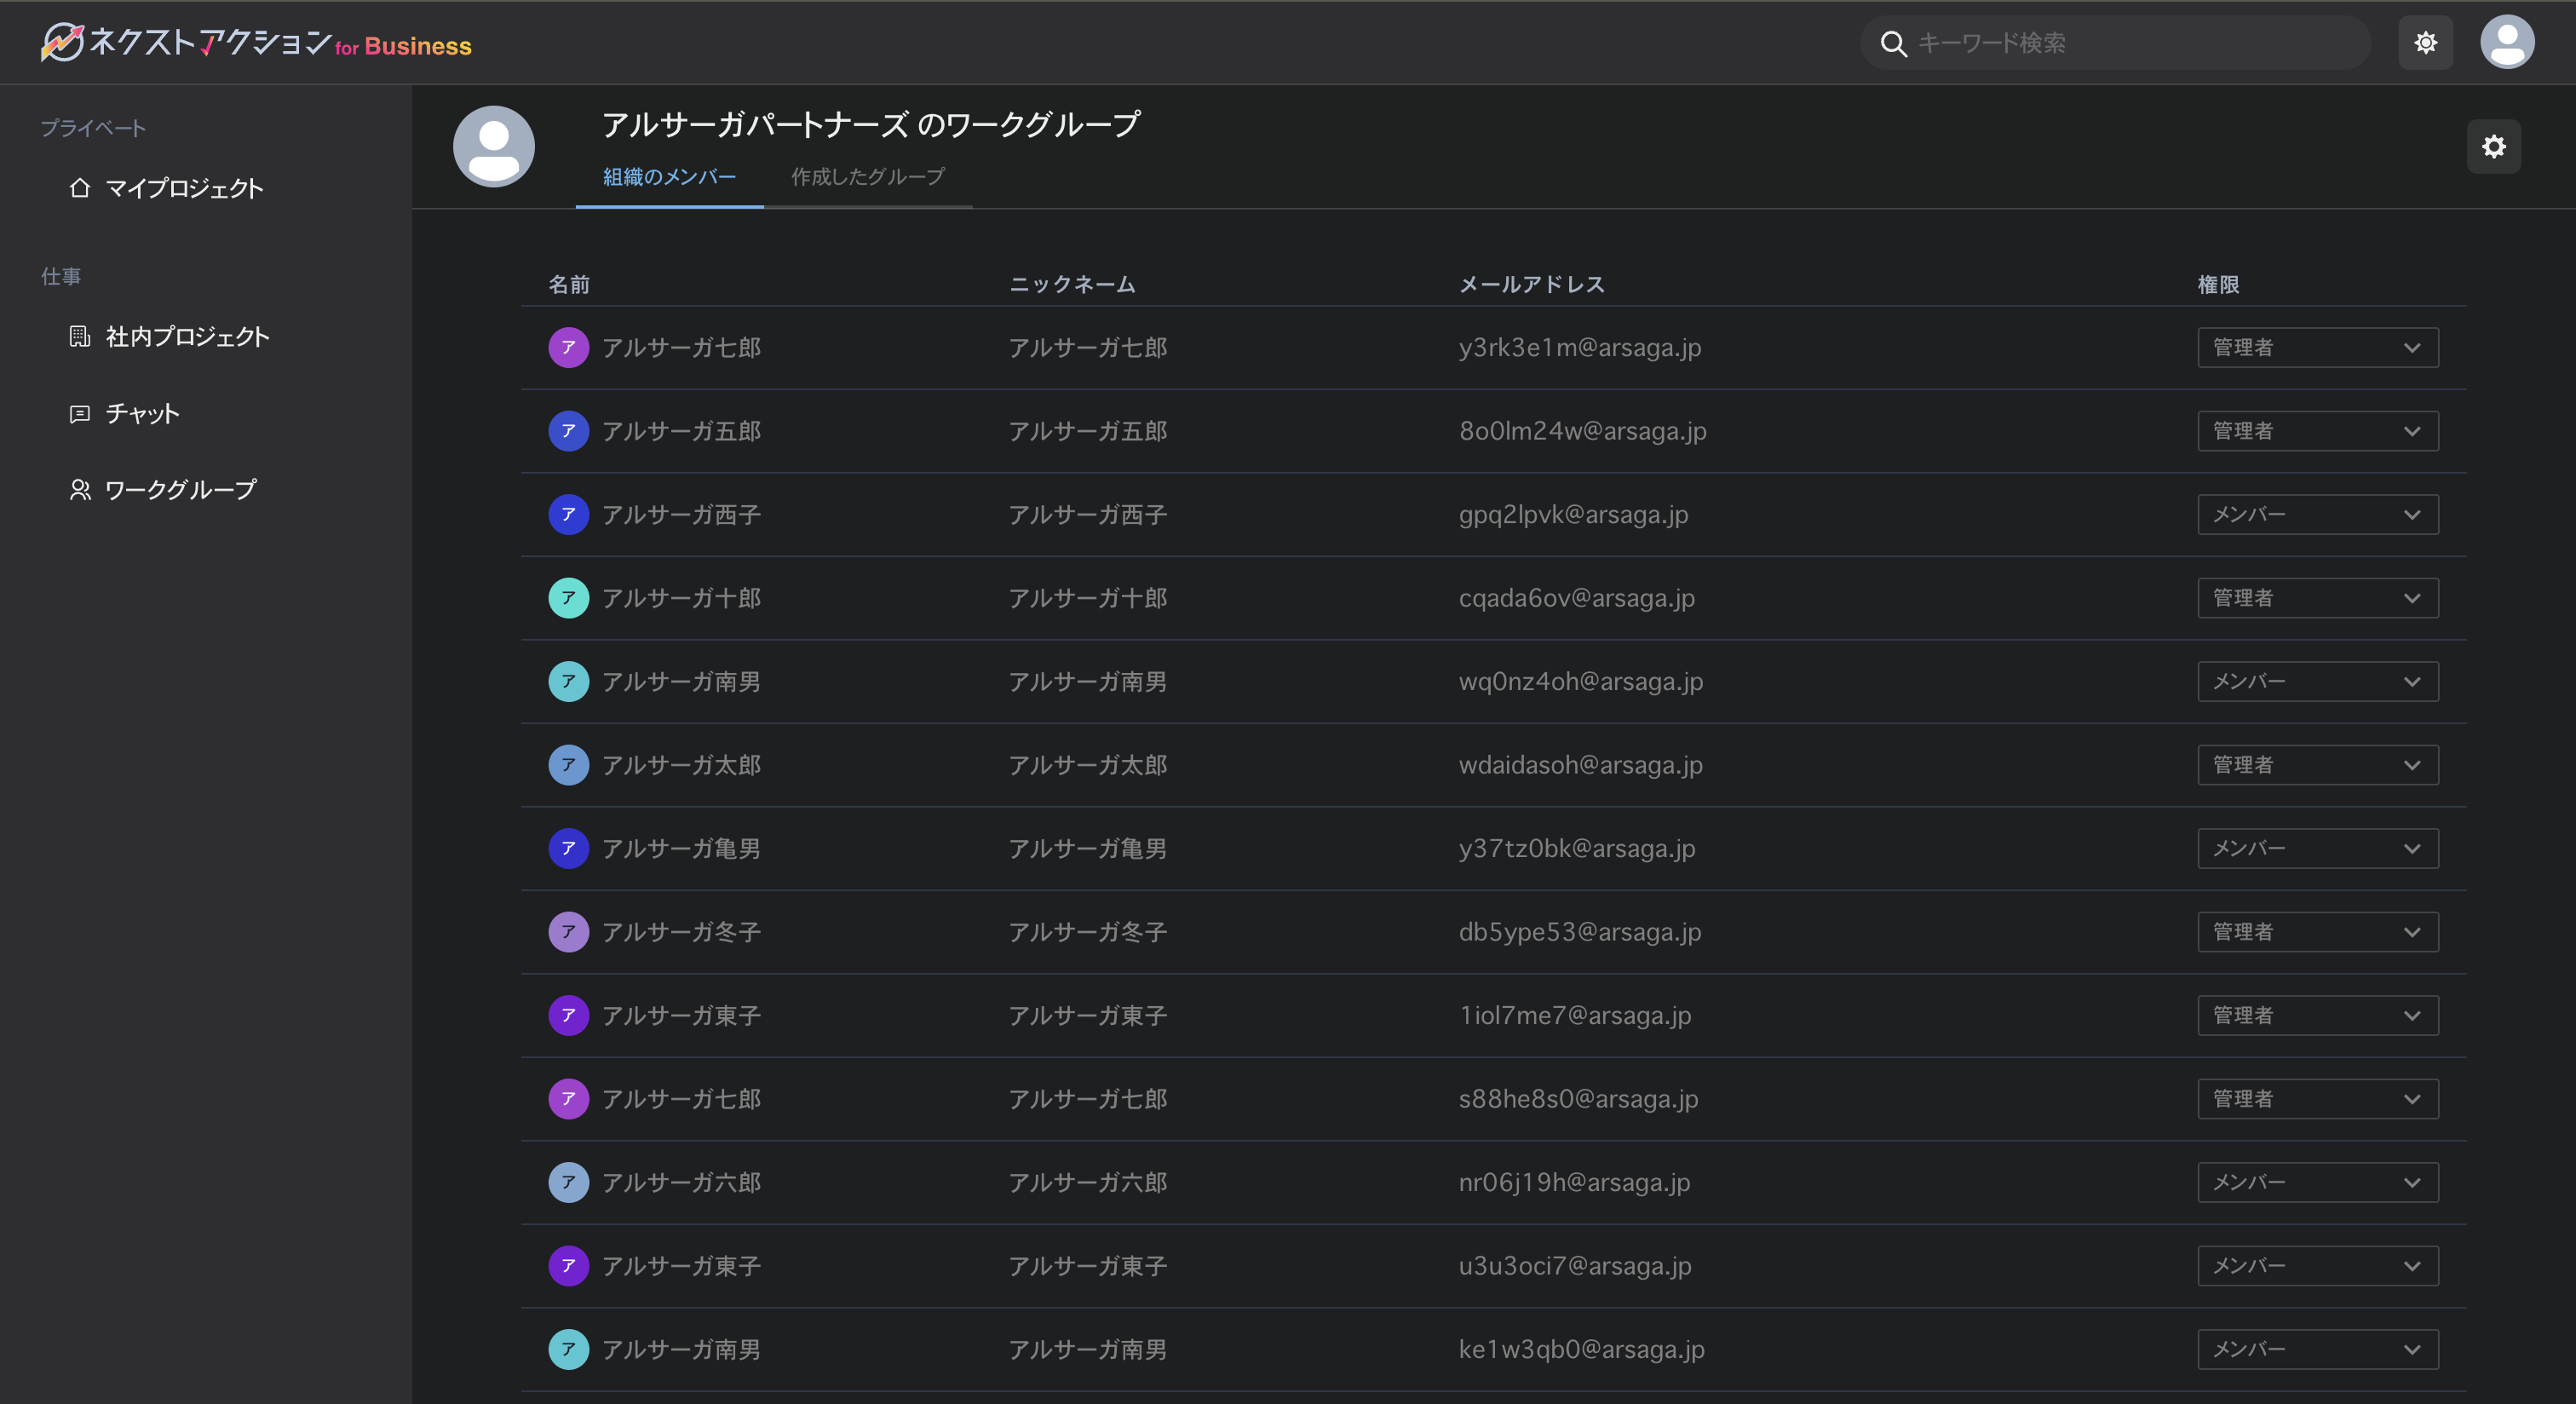The width and height of the screenshot is (2576, 1404).
Task: Open role dropdown for アルサーガ西子
Action: (x=2317, y=514)
